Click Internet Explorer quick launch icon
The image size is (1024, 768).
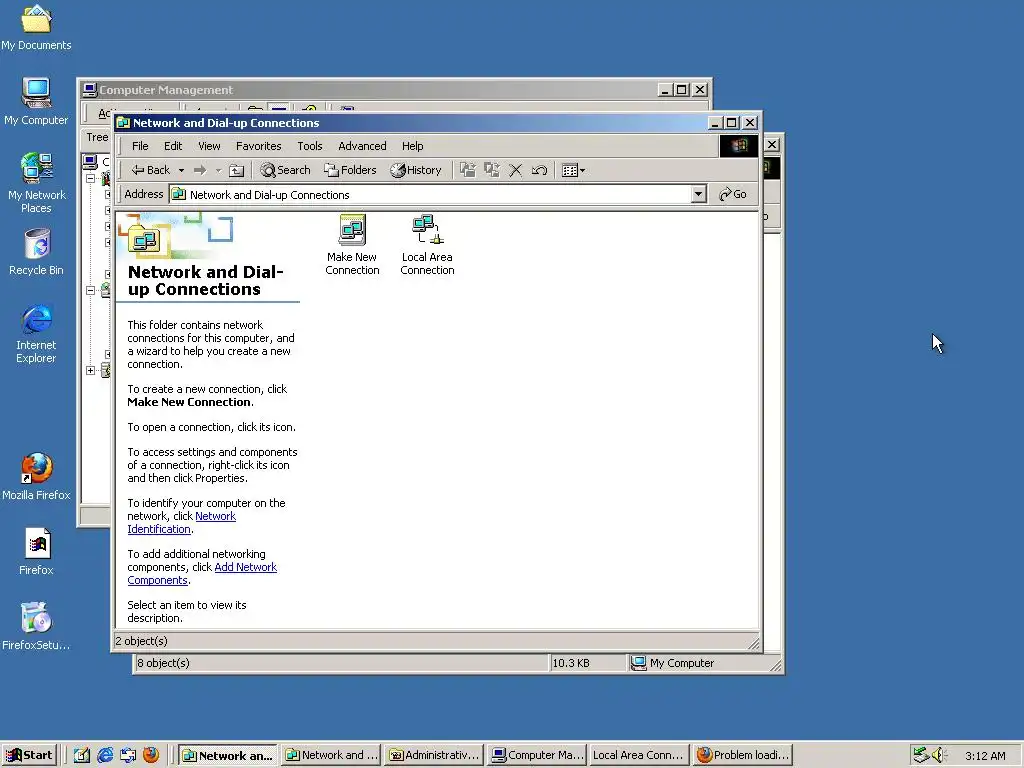(104, 756)
